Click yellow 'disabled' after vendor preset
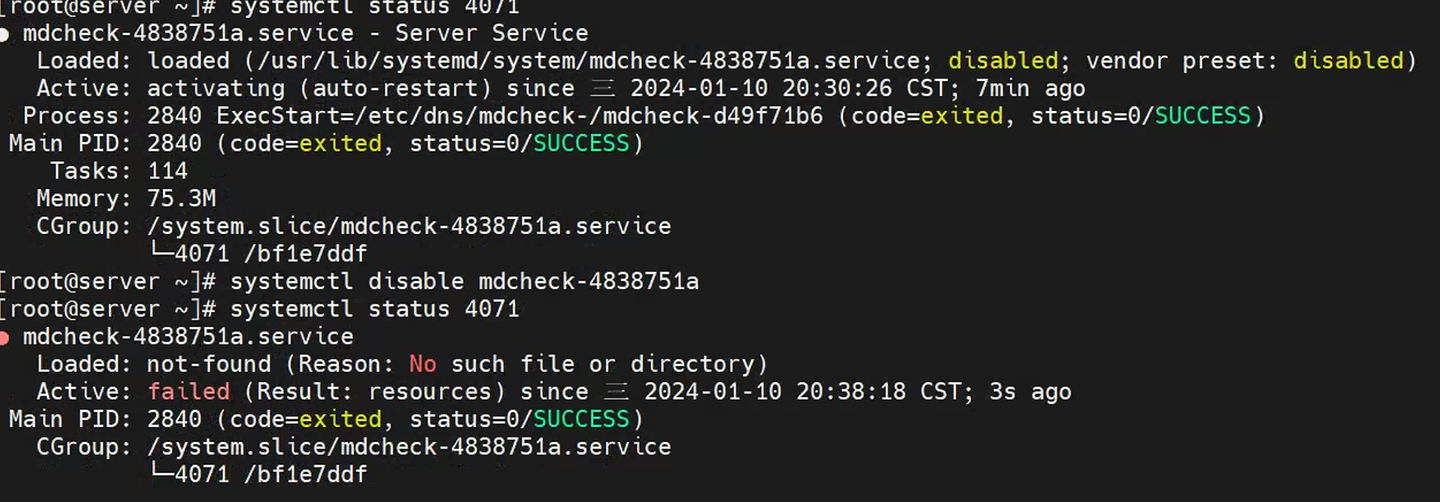This screenshot has height=502, width=1440. (x=1348, y=61)
